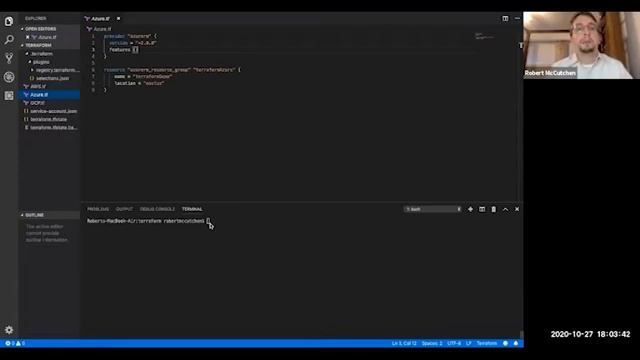Click line 3 features in the editor

124,49
